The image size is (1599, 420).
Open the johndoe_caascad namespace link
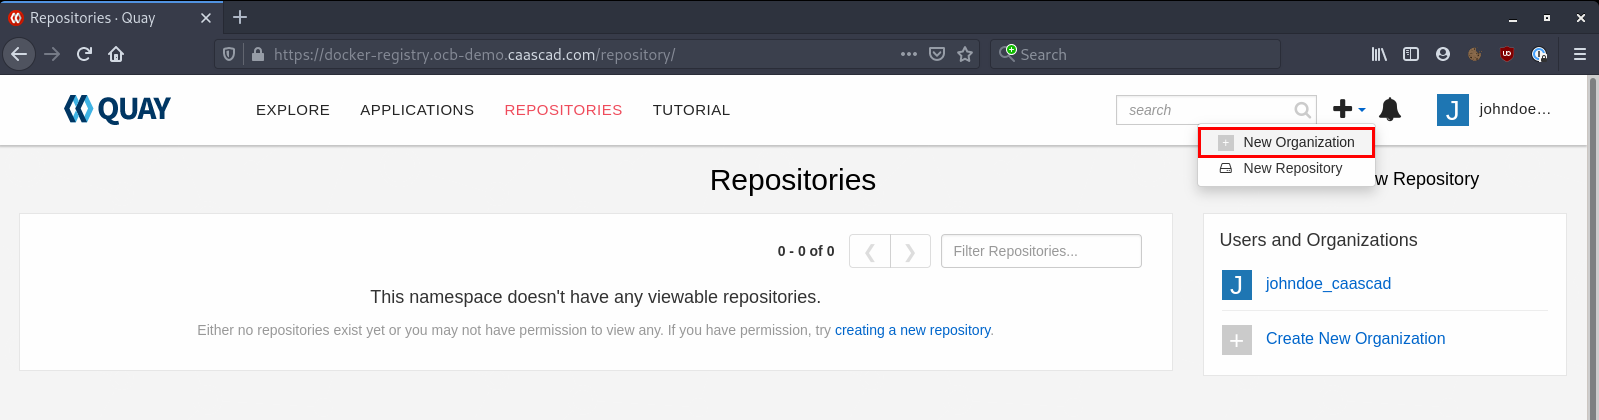1328,284
